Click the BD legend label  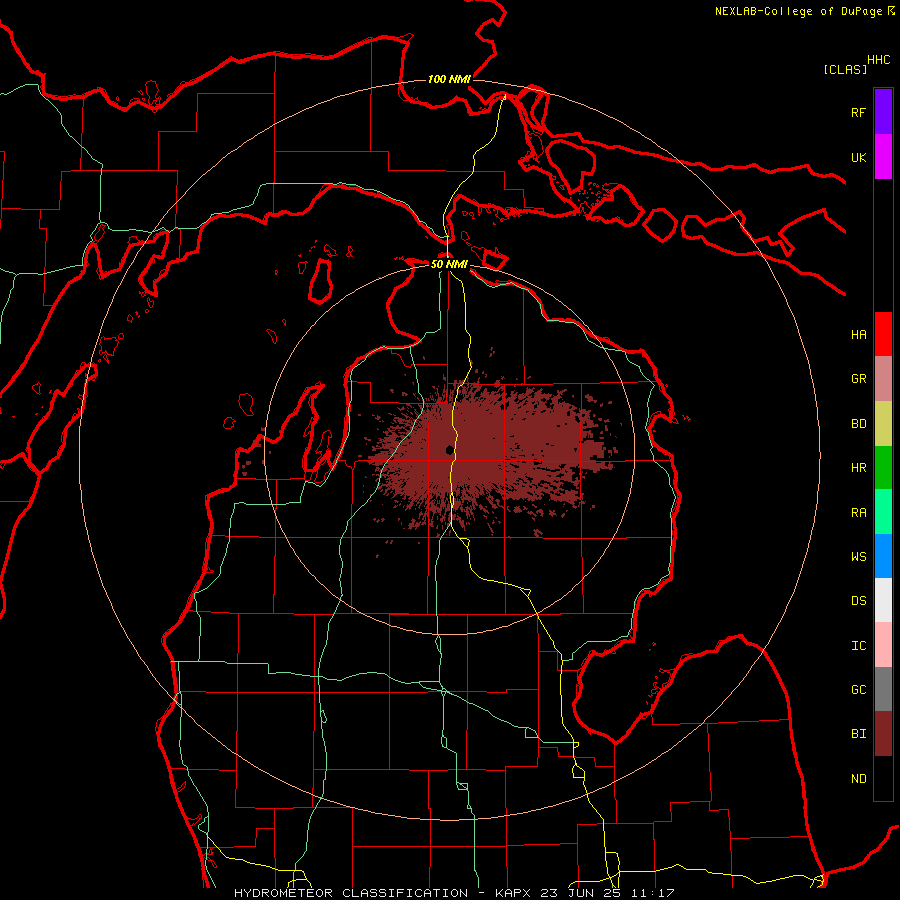[x=859, y=424]
